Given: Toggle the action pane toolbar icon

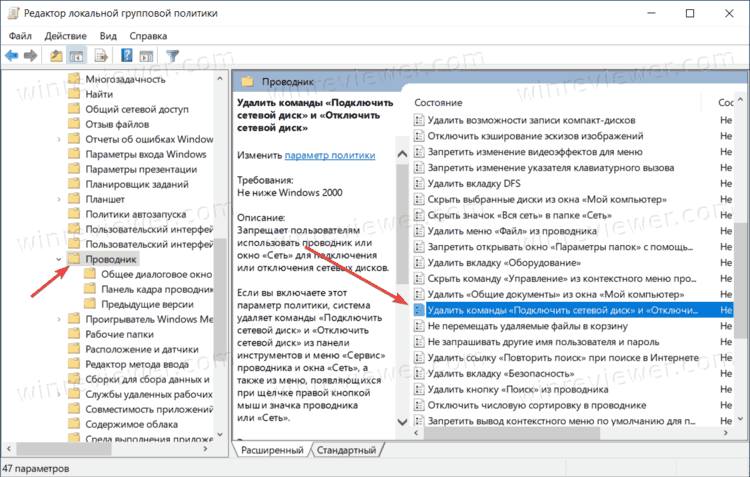Looking at the screenshot, I should pos(146,56).
